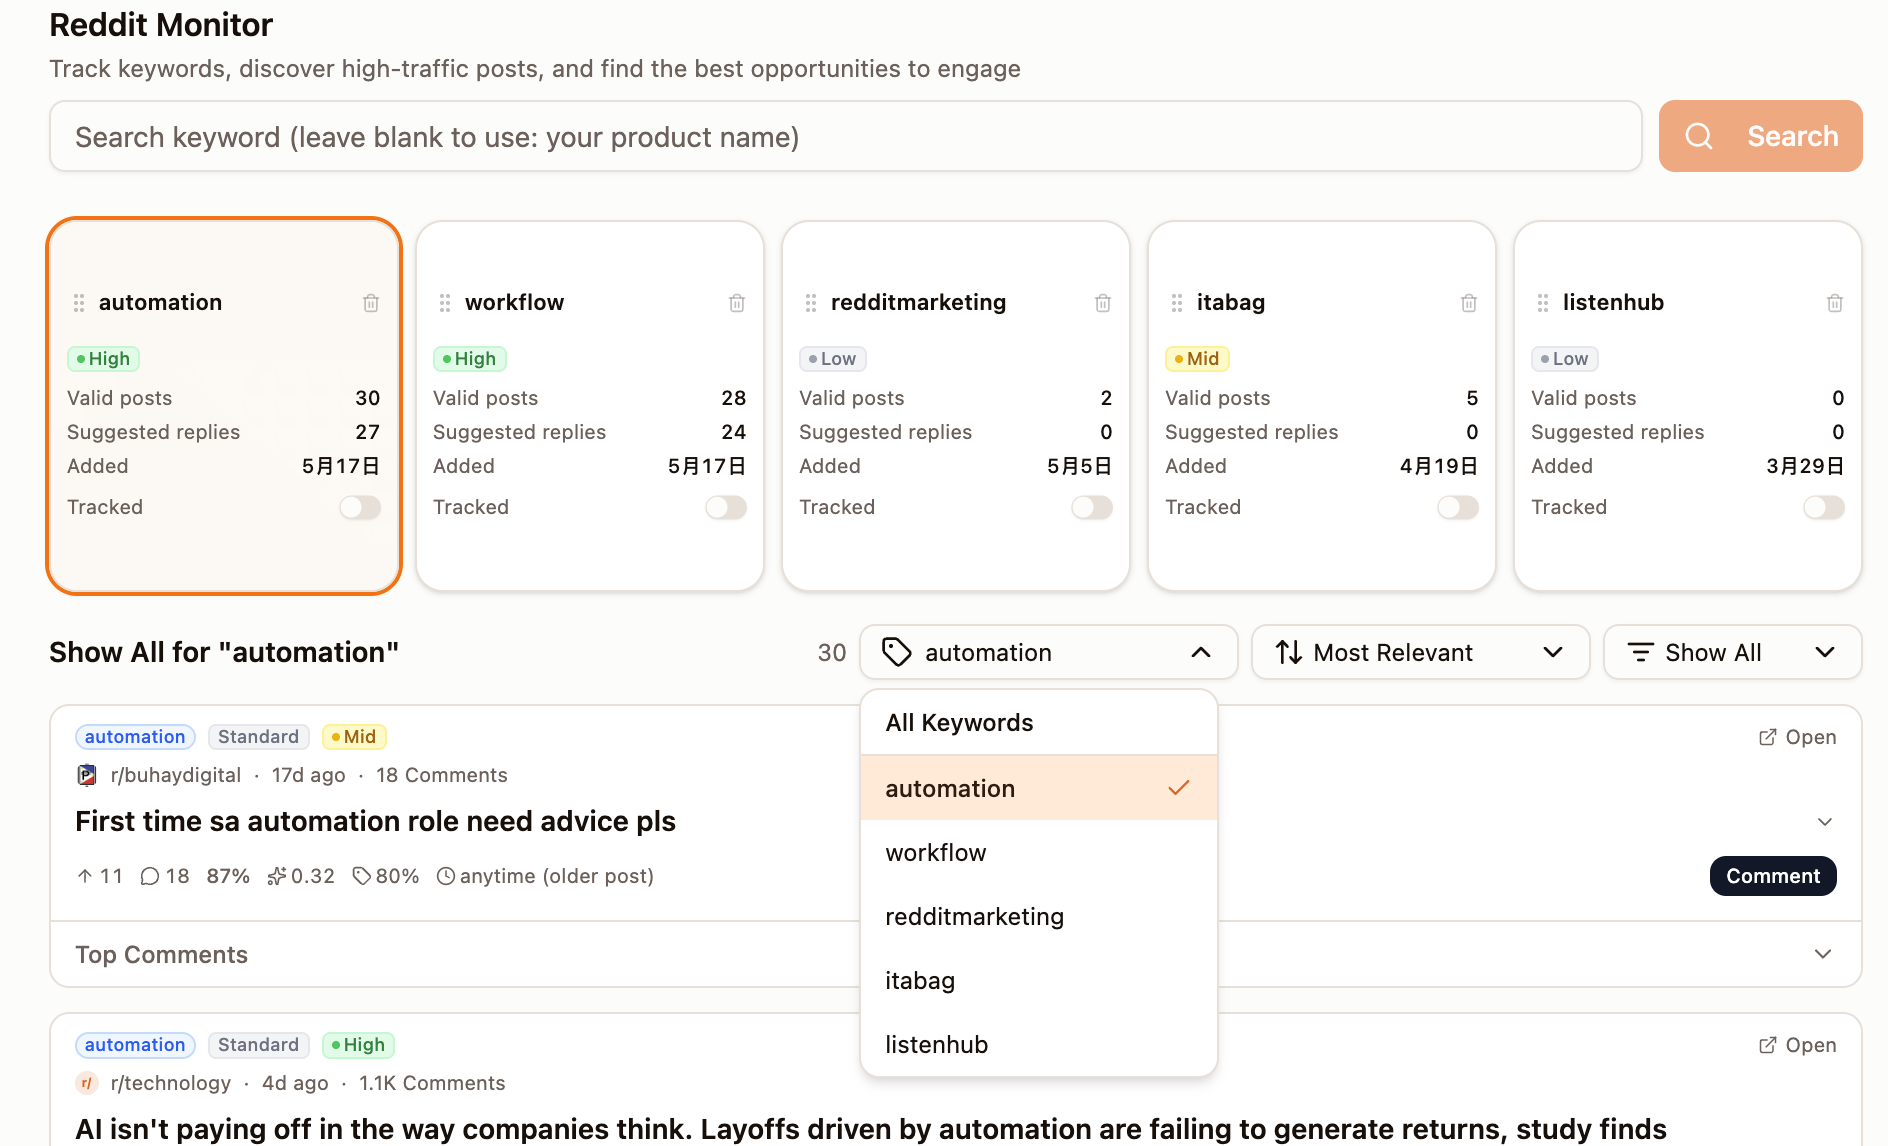Delete the itabag keyword card

(1469, 303)
